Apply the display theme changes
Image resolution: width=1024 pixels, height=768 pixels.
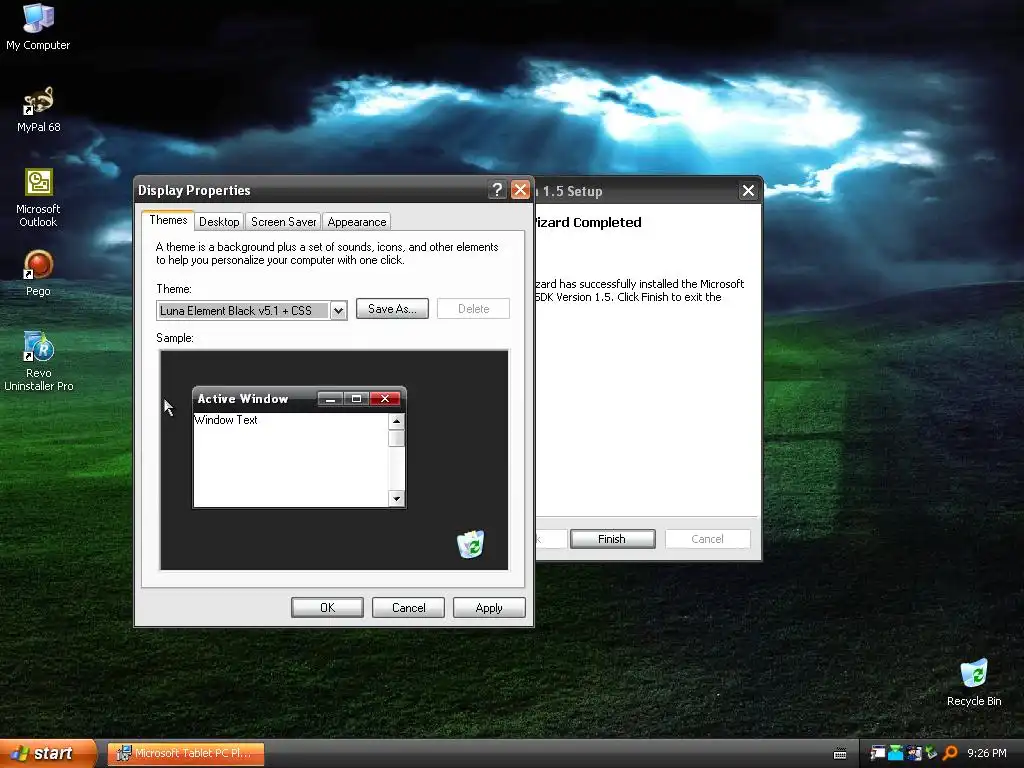[x=489, y=607]
